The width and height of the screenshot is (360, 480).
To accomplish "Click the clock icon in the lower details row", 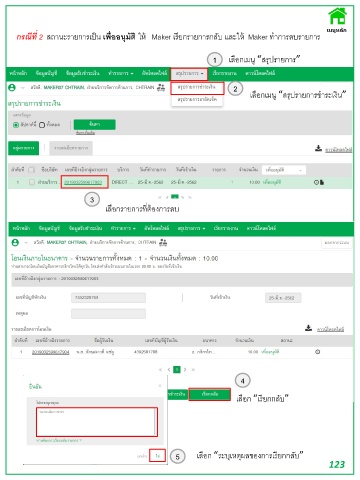I will coord(318,352).
